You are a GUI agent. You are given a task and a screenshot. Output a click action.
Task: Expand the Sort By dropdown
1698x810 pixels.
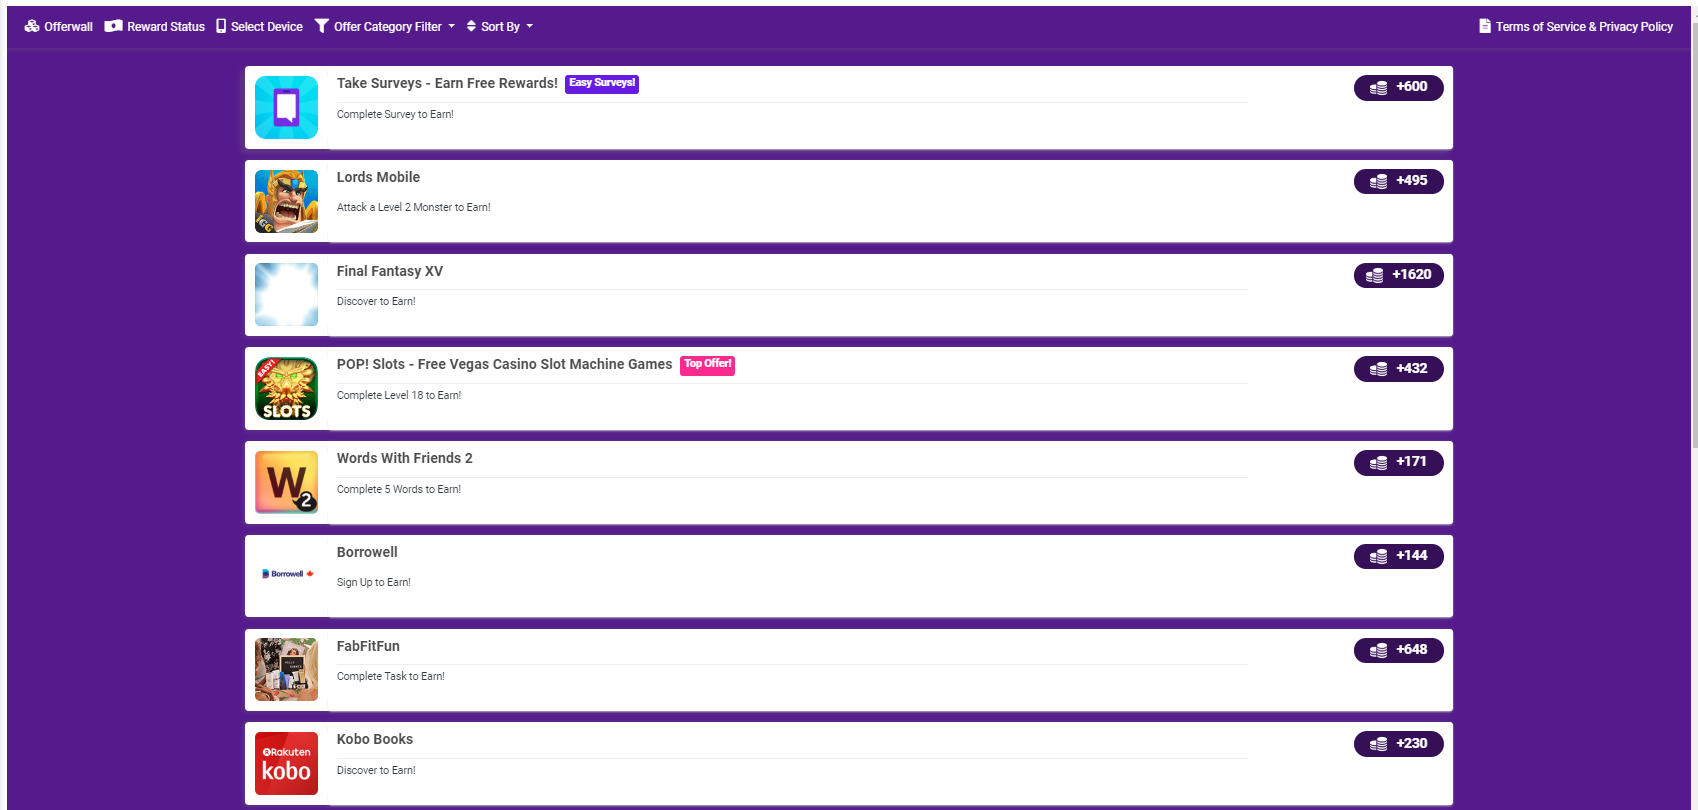(x=500, y=27)
